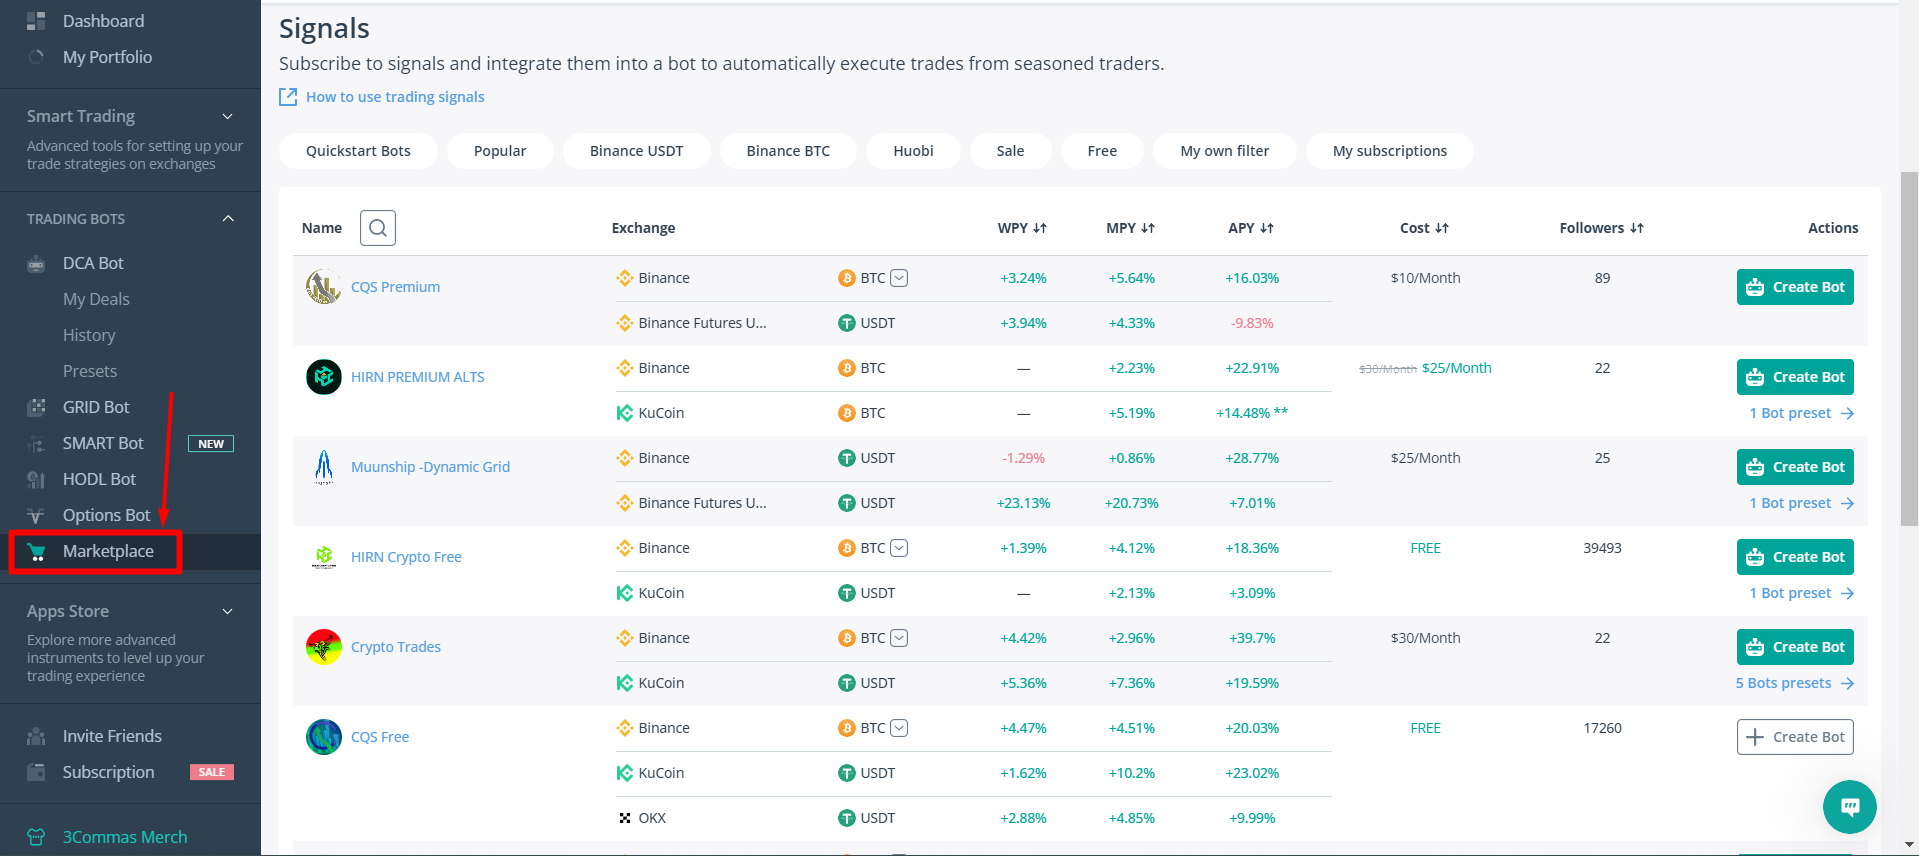Open the CQS Premium signal link

[395, 287]
